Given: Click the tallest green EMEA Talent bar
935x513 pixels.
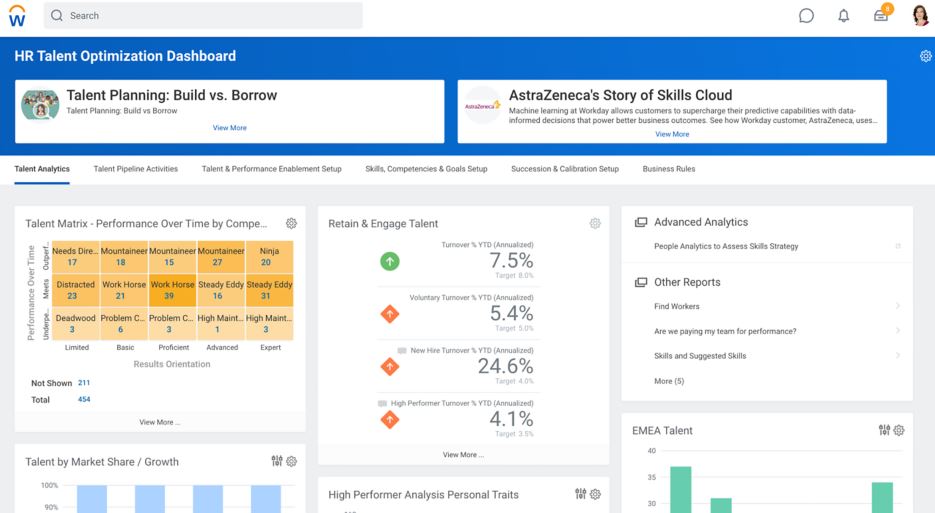Looking at the screenshot, I should pos(680,490).
